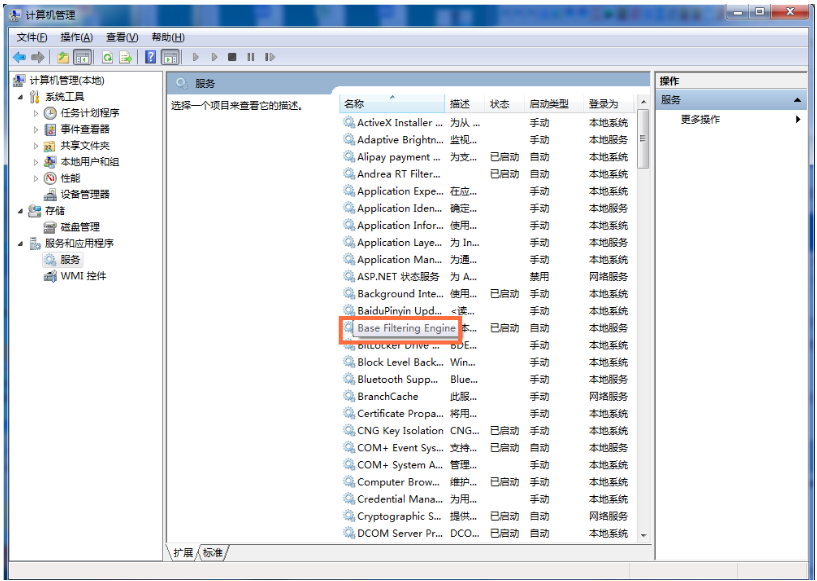Image resolution: width=817 pixels, height=581 pixels.
Task: Select the Cryptographic Services row
Action: click(x=487, y=516)
